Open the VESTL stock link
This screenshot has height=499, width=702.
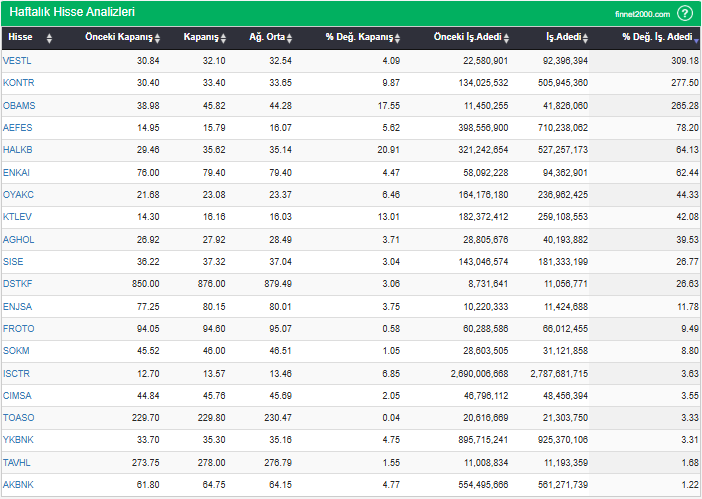click(17, 61)
